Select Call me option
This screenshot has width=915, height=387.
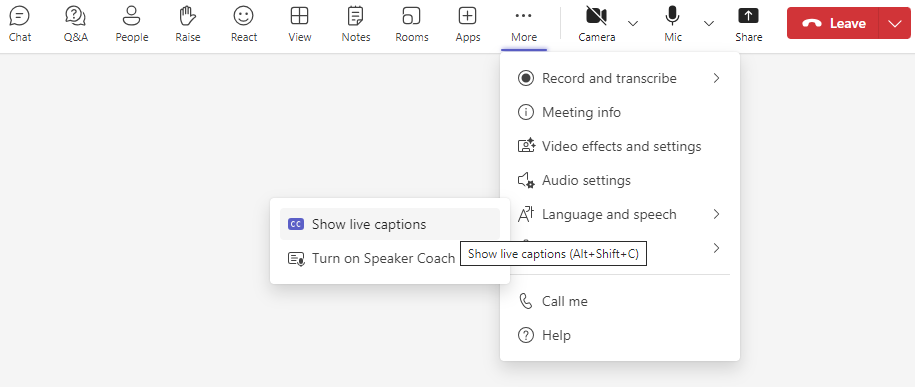(x=620, y=301)
